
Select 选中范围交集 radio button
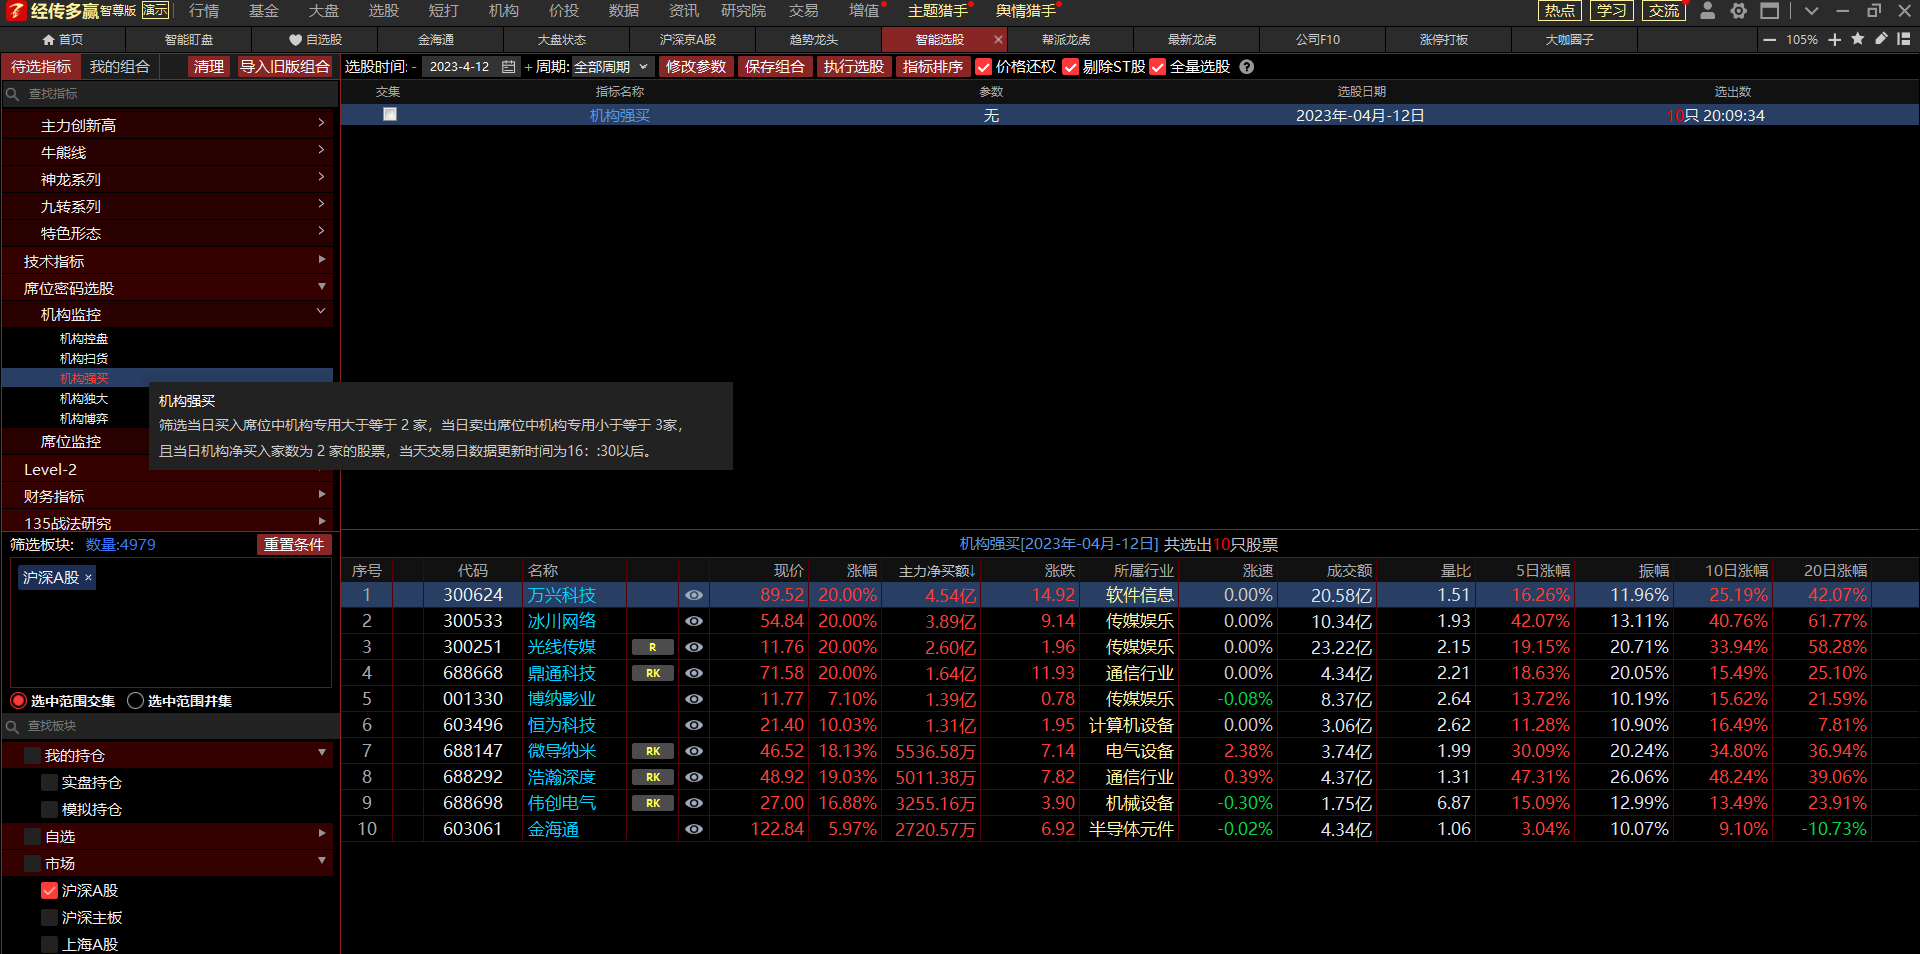click(18, 701)
